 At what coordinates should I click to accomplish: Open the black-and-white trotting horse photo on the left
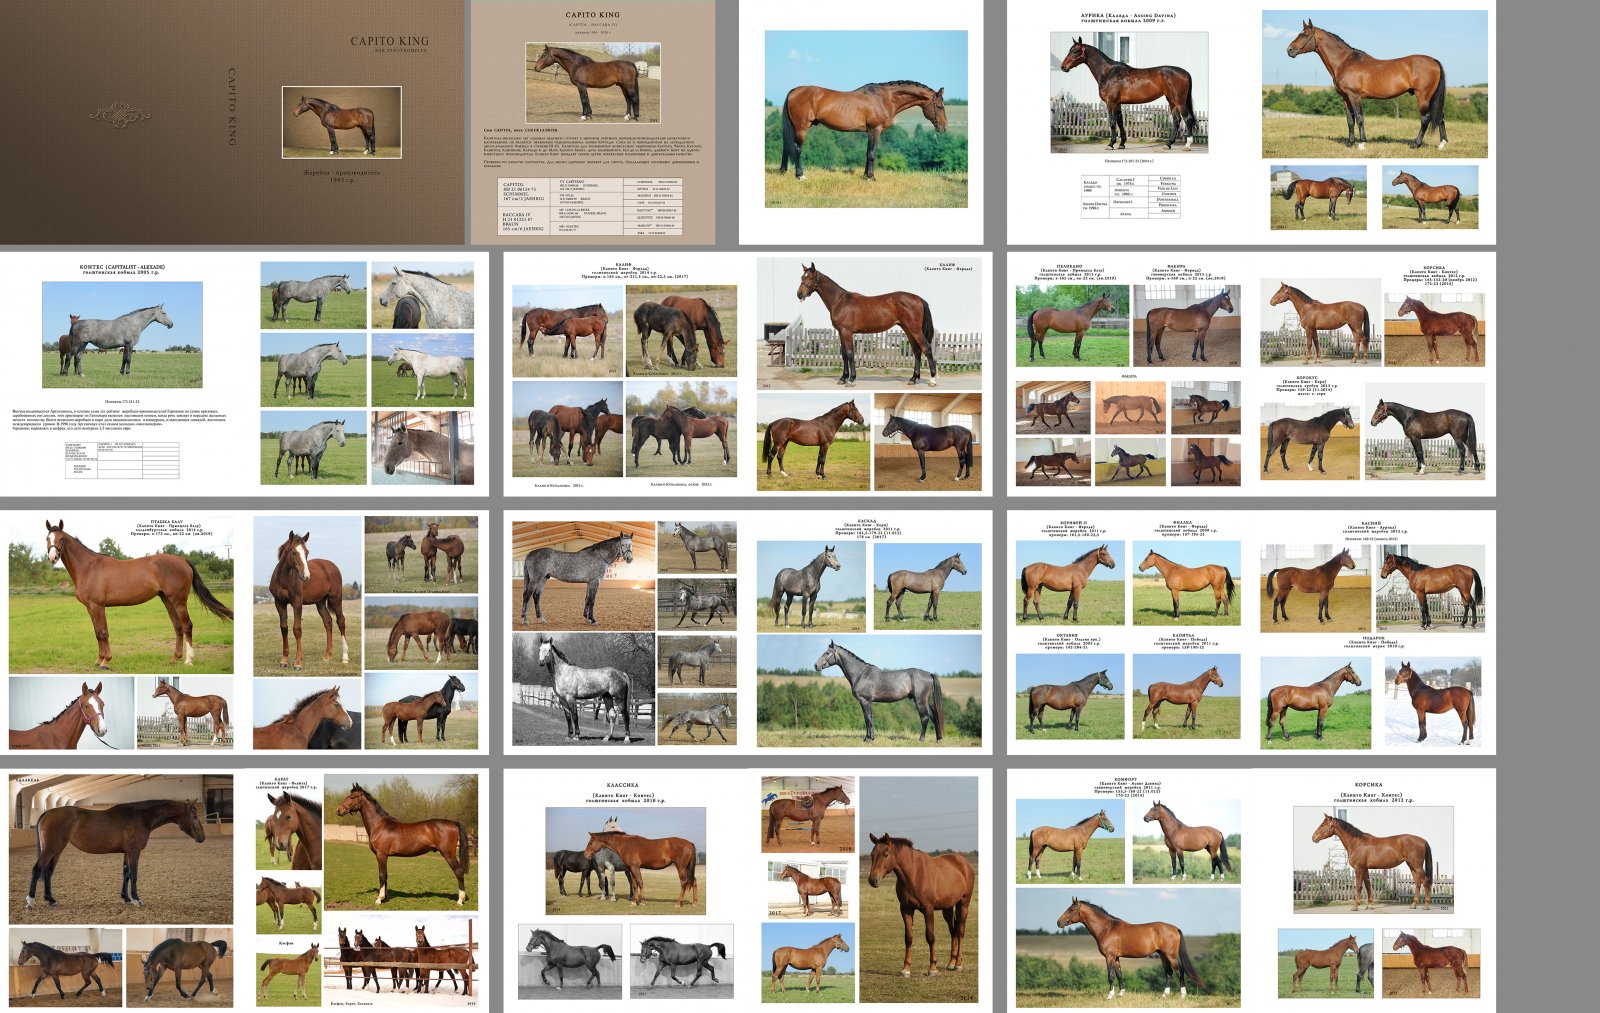point(569,961)
